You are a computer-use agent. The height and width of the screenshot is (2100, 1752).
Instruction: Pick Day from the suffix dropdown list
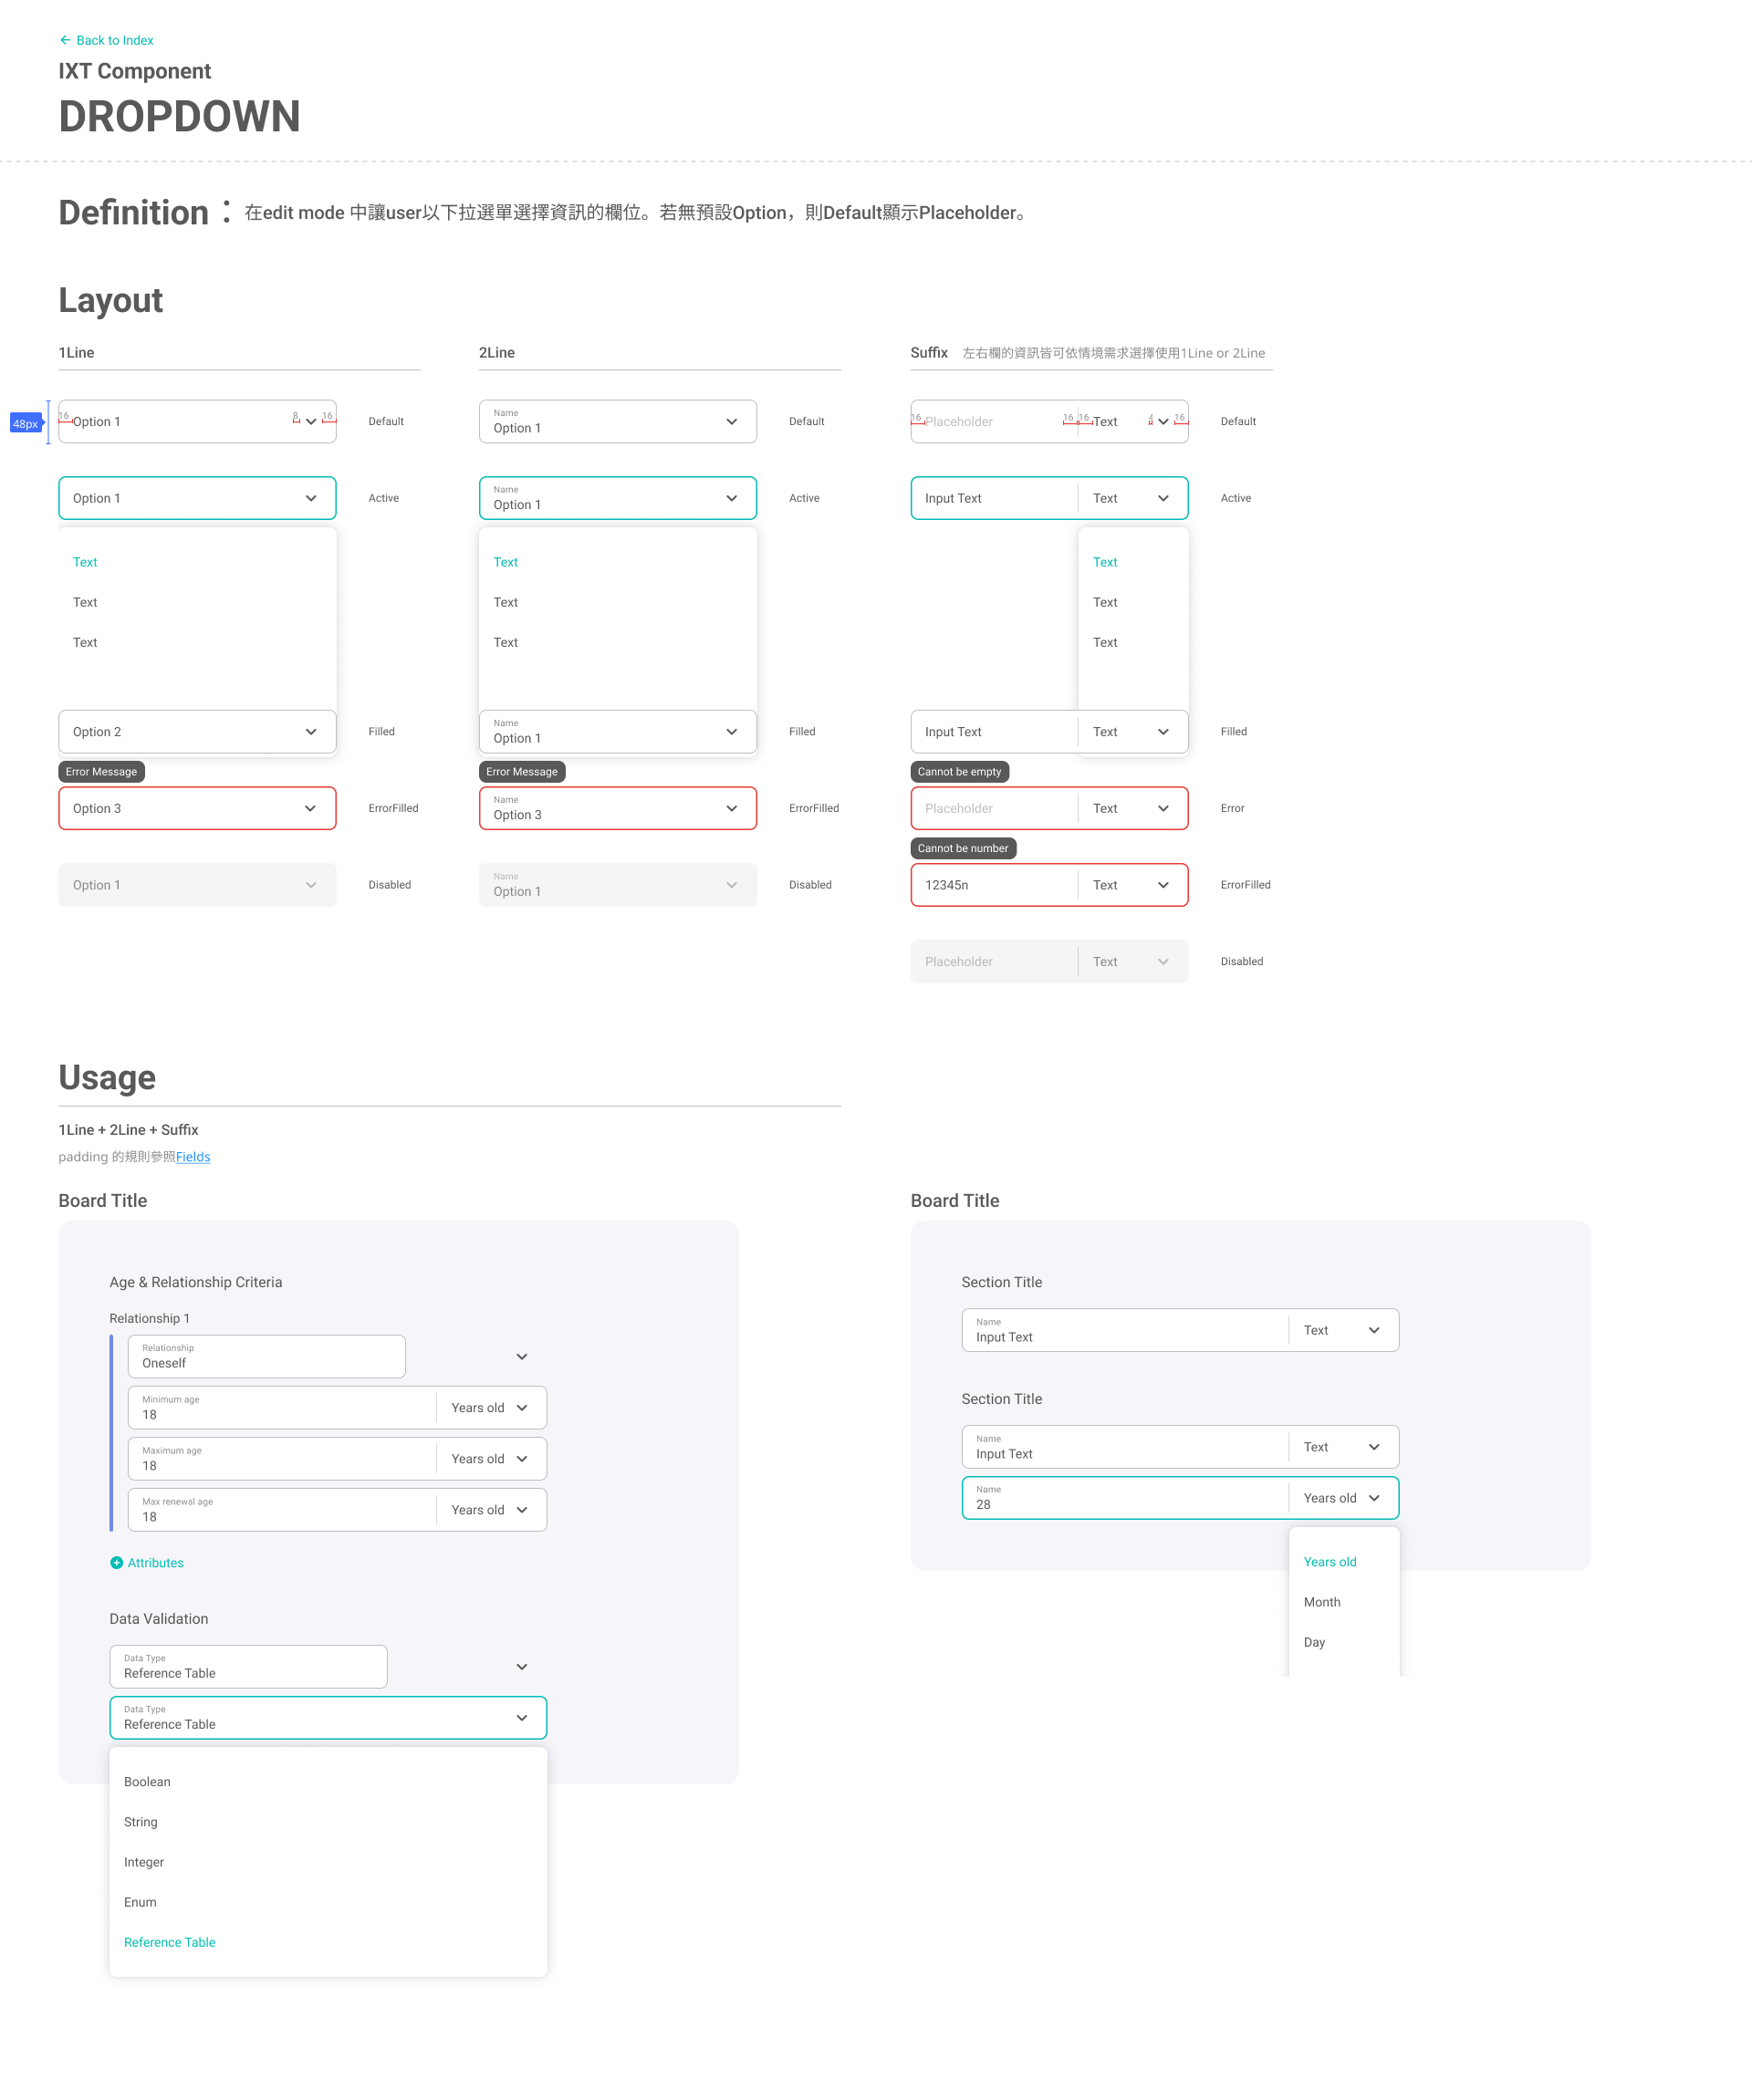1314,1642
